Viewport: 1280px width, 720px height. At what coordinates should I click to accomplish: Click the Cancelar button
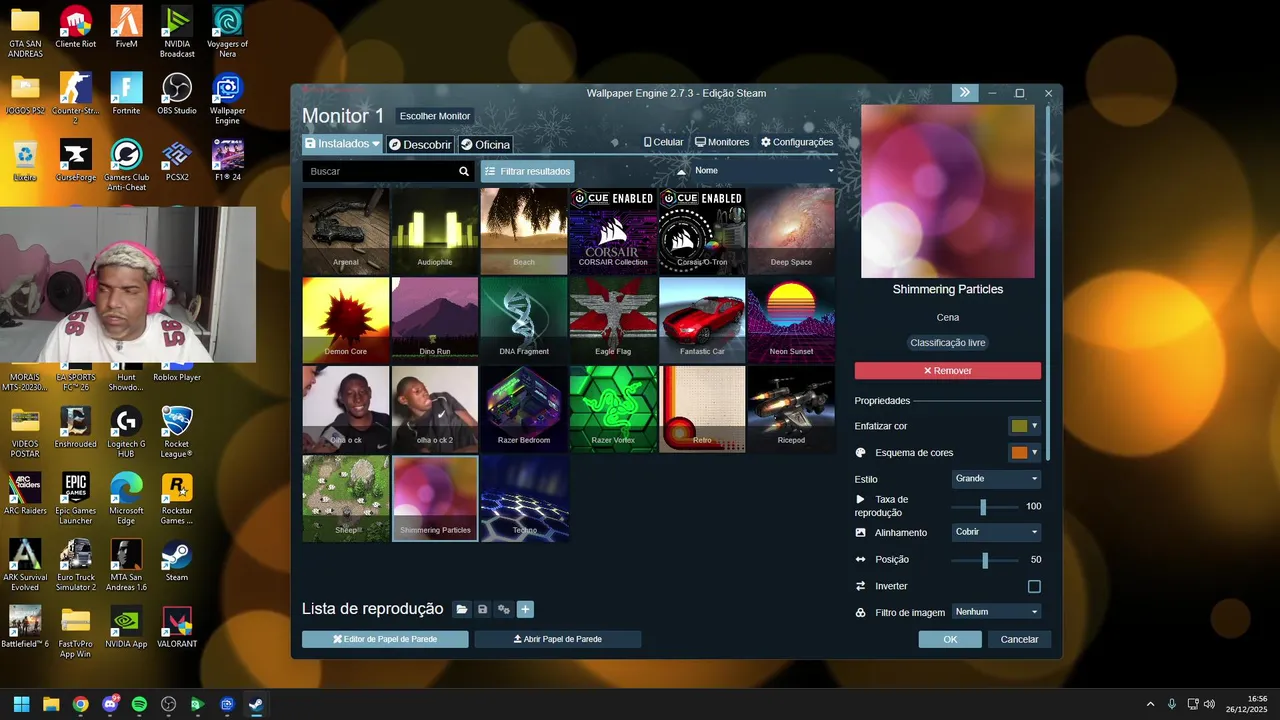(1020, 639)
